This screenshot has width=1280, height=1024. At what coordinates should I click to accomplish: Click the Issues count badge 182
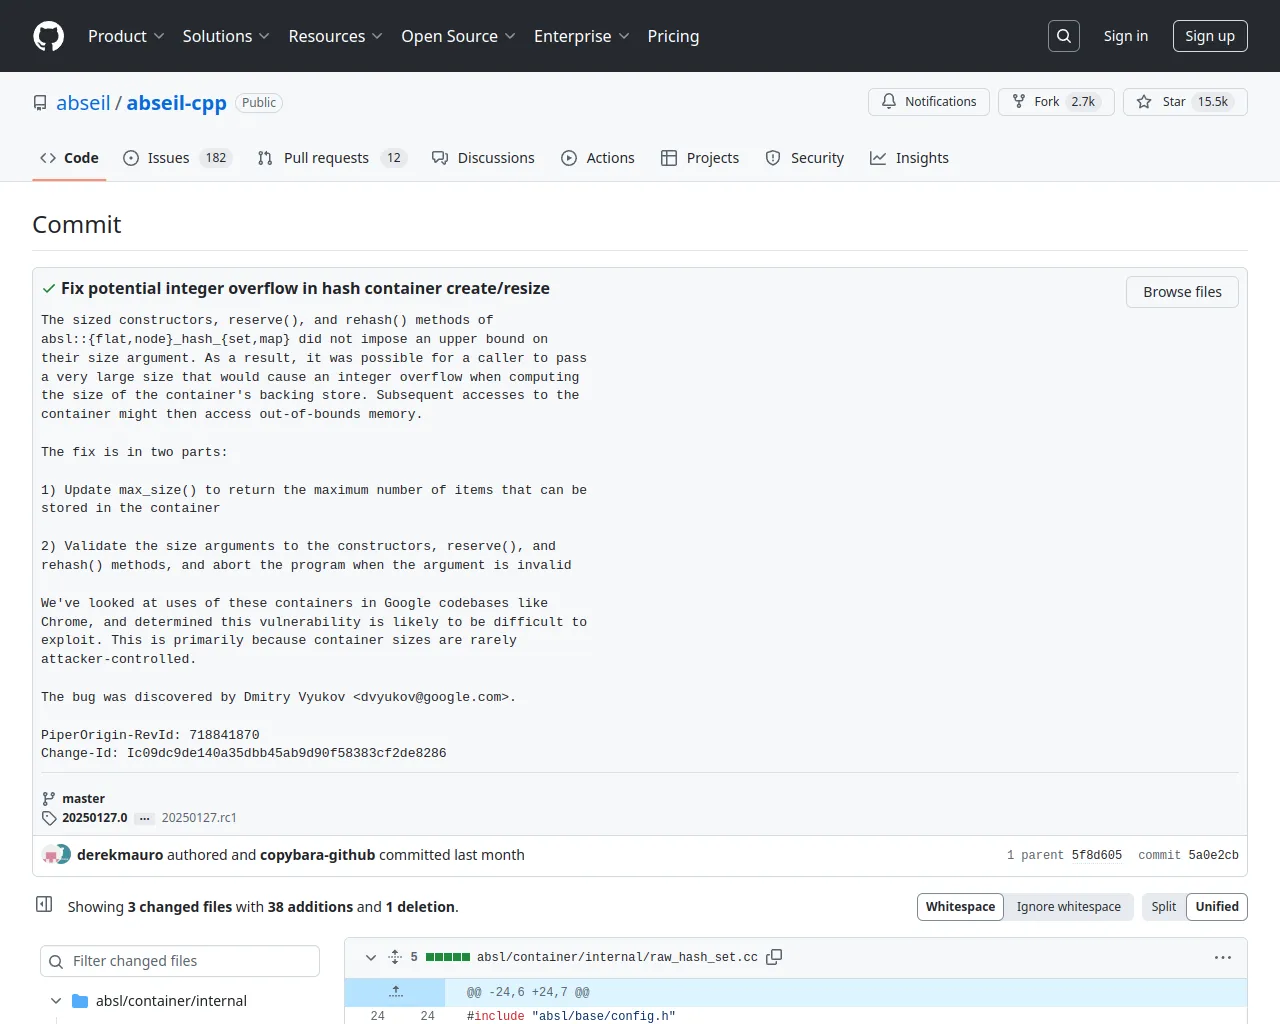click(216, 158)
